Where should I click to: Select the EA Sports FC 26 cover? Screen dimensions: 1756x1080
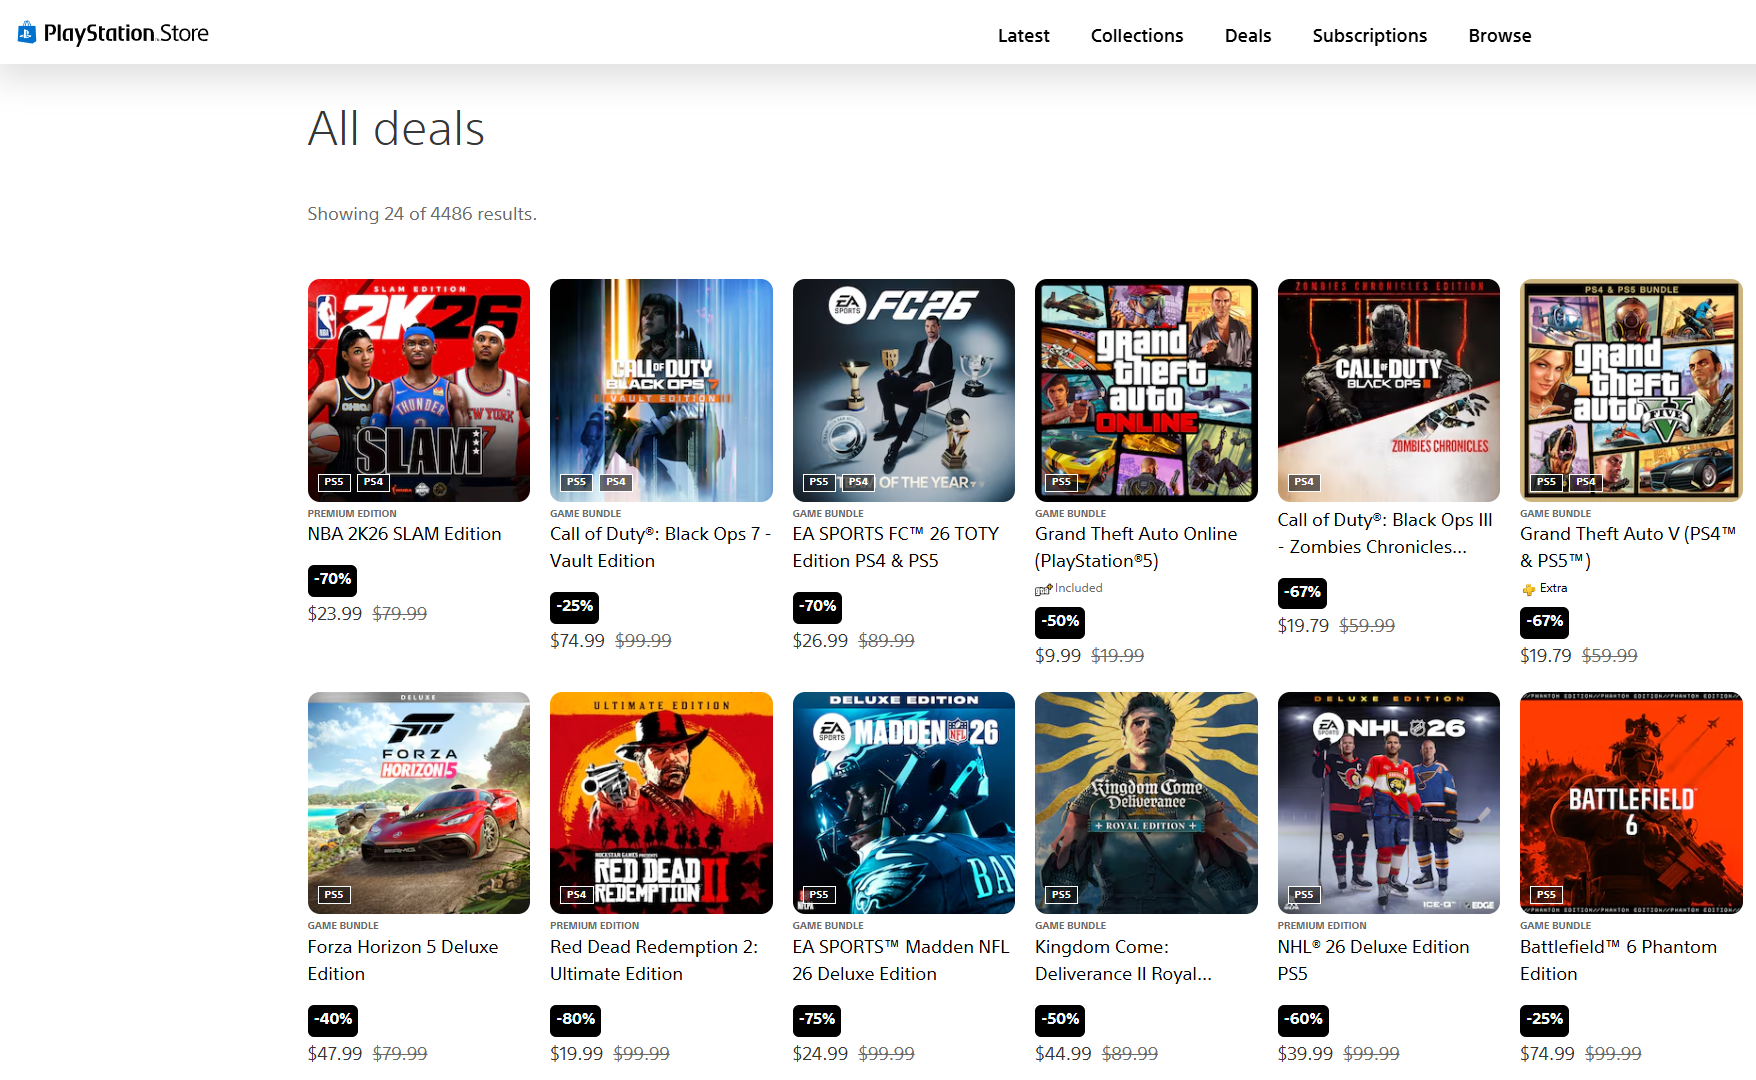tap(903, 390)
